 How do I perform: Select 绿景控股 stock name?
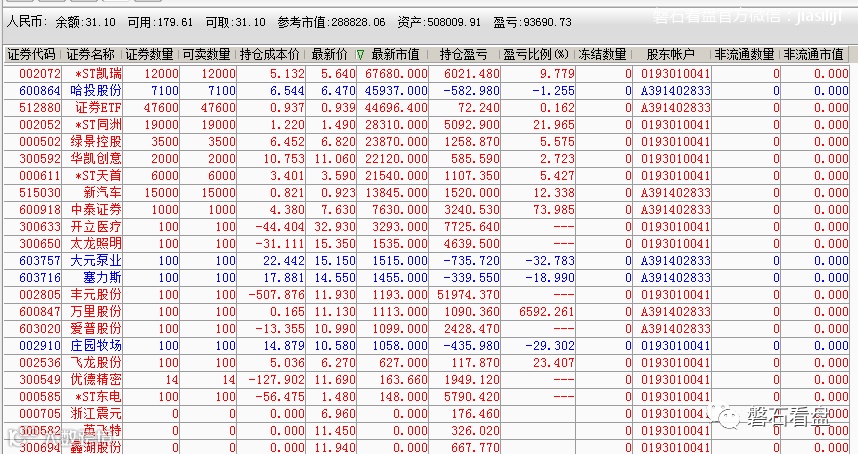pos(96,141)
